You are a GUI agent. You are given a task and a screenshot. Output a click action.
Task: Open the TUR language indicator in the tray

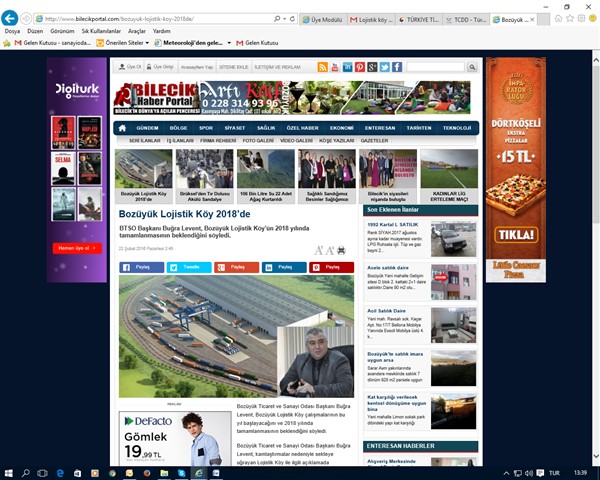coord(554,473)
